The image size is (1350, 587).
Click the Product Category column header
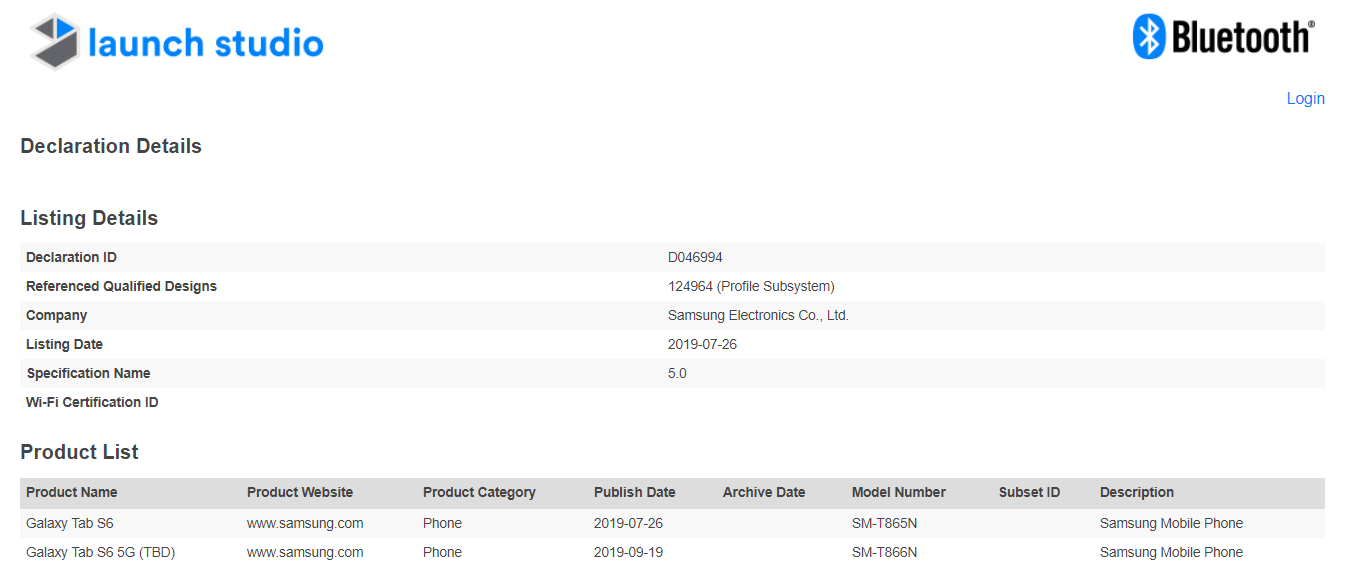tap(479, 492)
